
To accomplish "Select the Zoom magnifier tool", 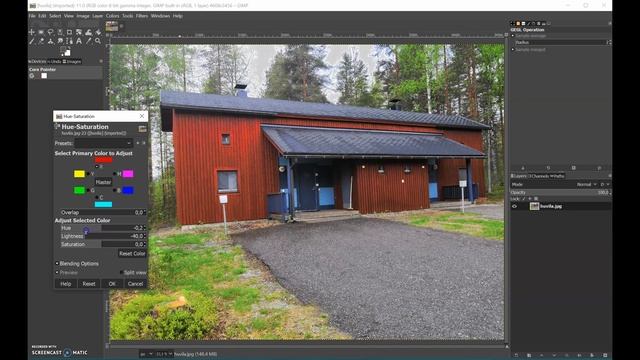I will [98, 41].
